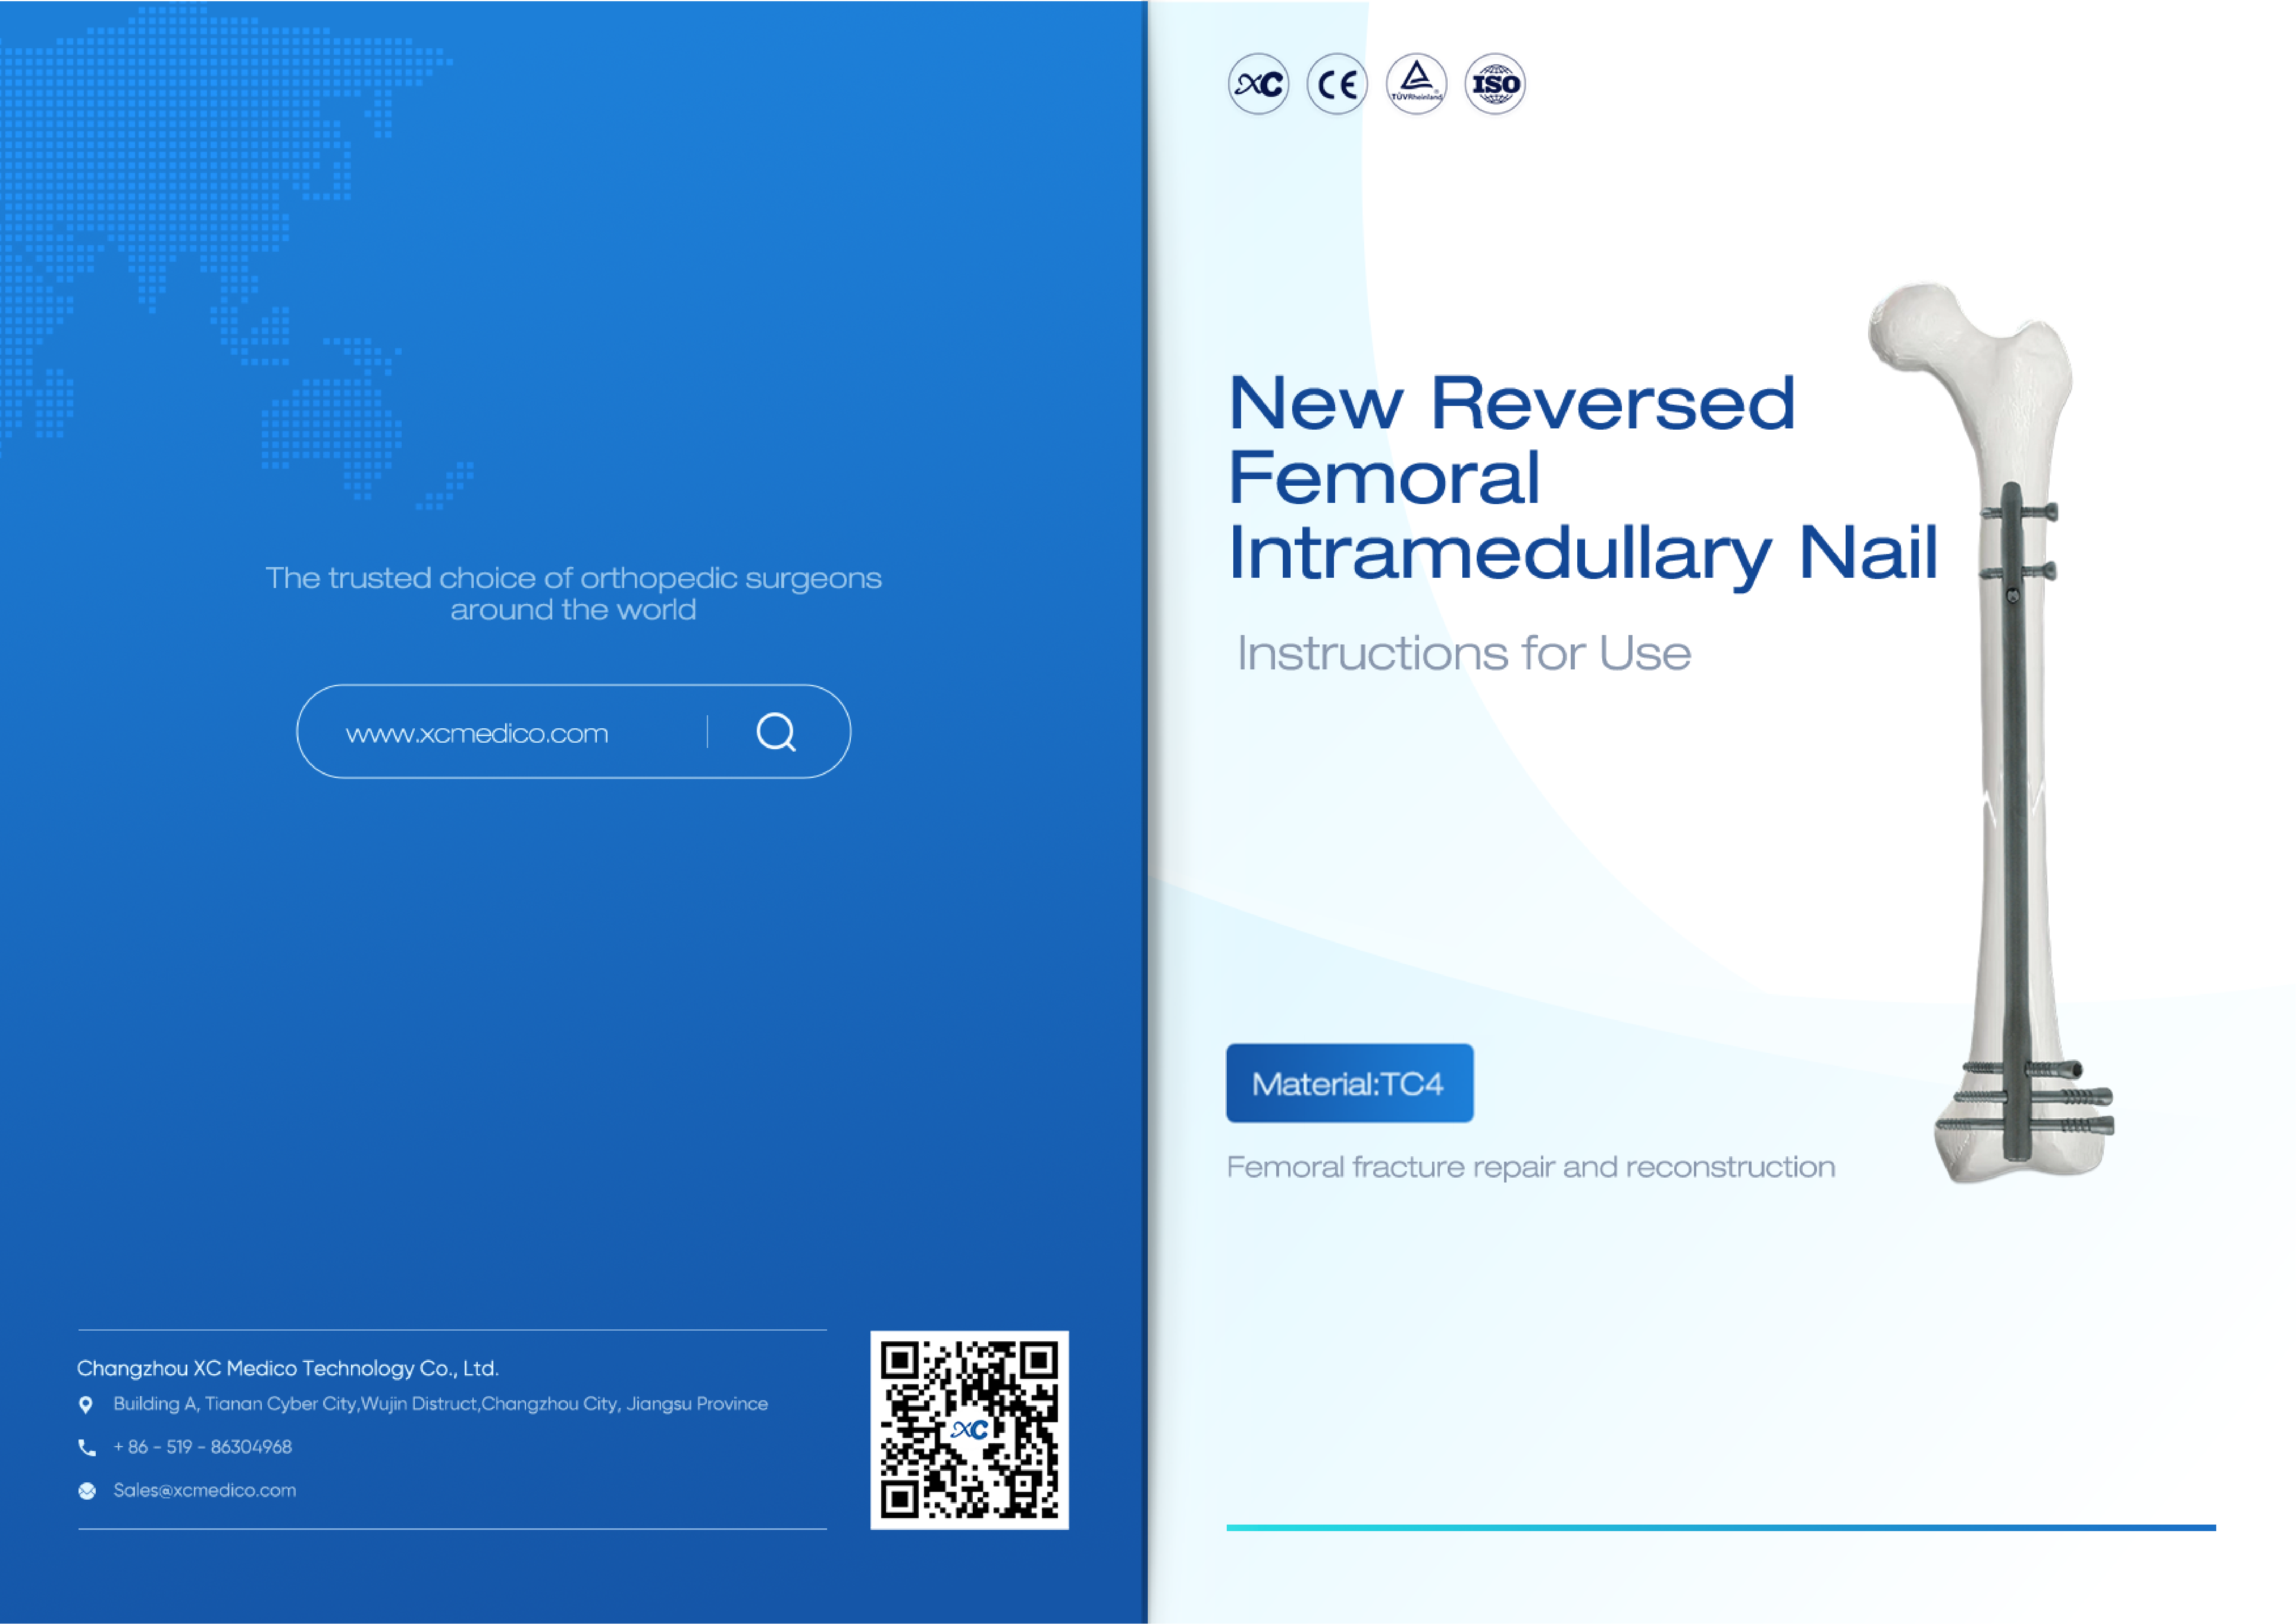Click the 'Instructions for Use' subtitle

(x=1464, y=654)
